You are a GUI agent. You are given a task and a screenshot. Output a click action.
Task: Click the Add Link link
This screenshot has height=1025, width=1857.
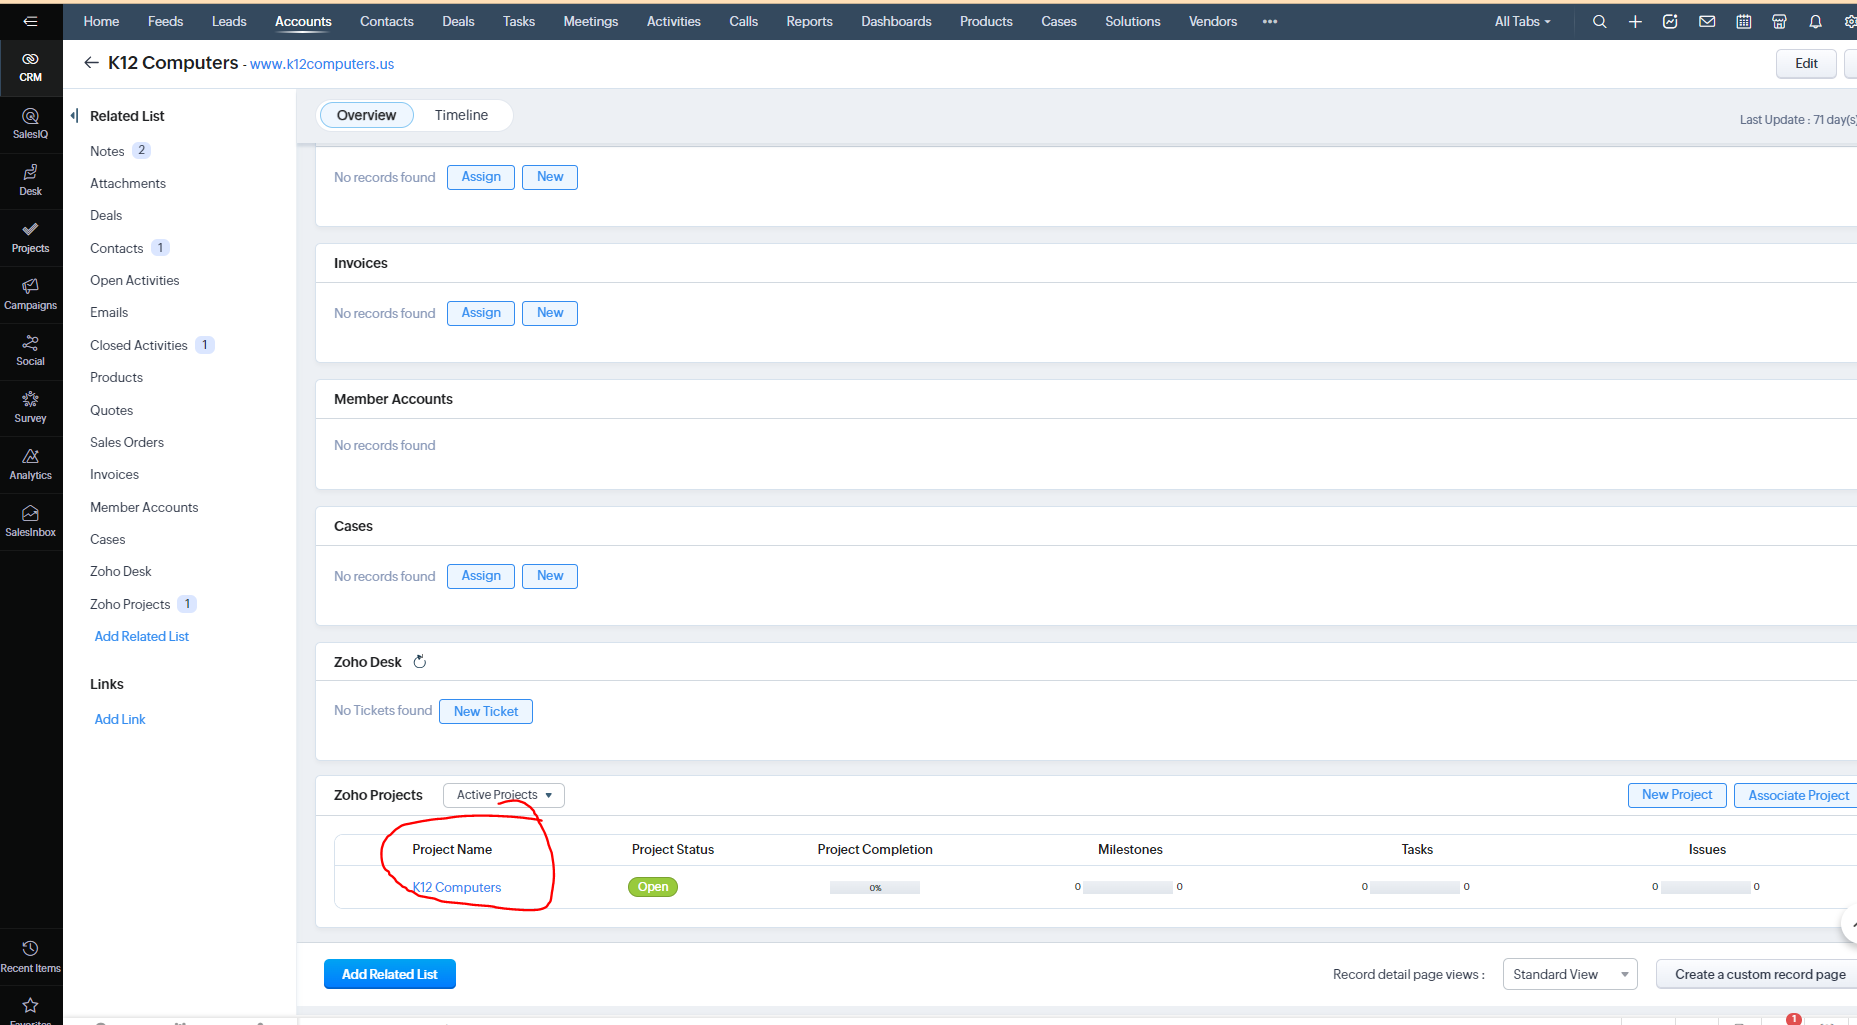(x=120, y=719)
